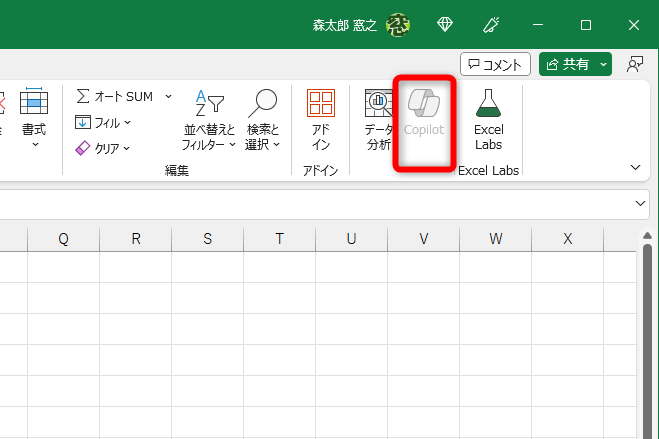Open the アドイン (Add-ins) gallery
The image size is (659, 439).
[x=321, y=118]
